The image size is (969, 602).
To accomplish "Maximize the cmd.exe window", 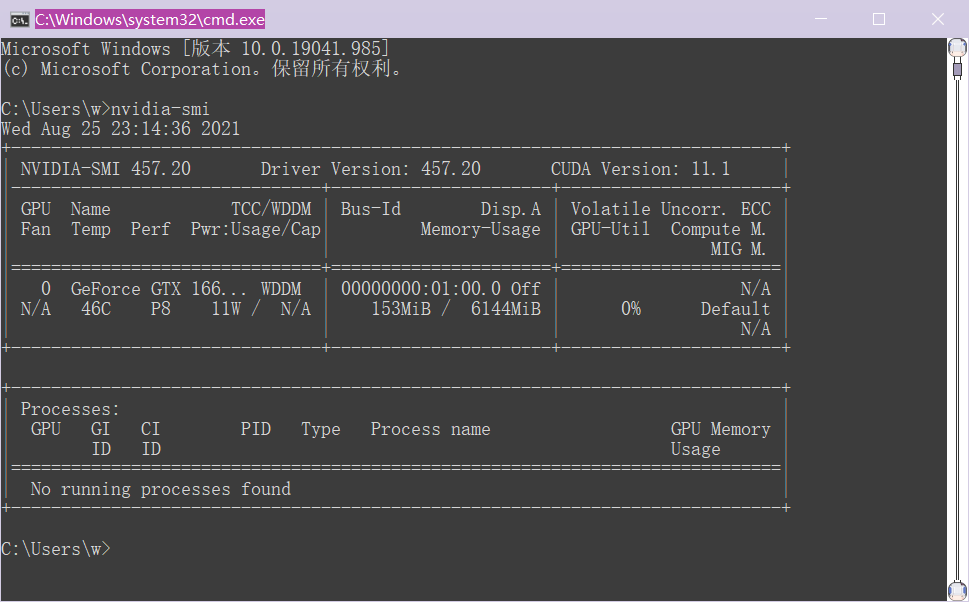I will tap(879, 19).
